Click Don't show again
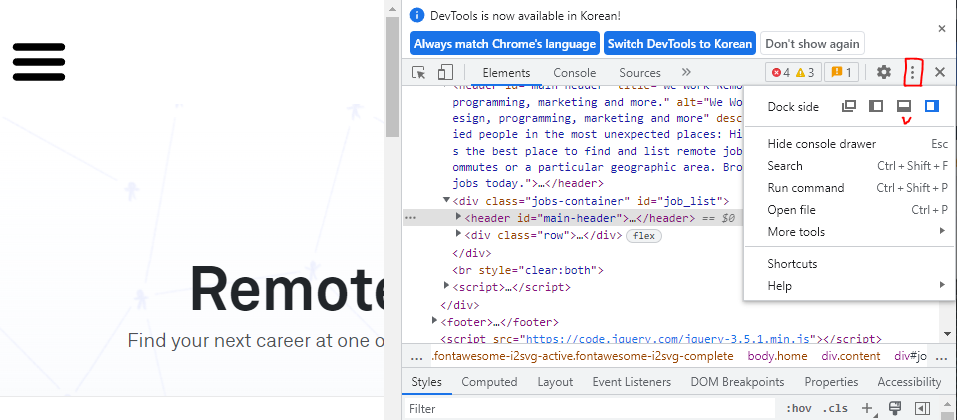957x420 pixels. pyautogui.click(x=812, y=44)
